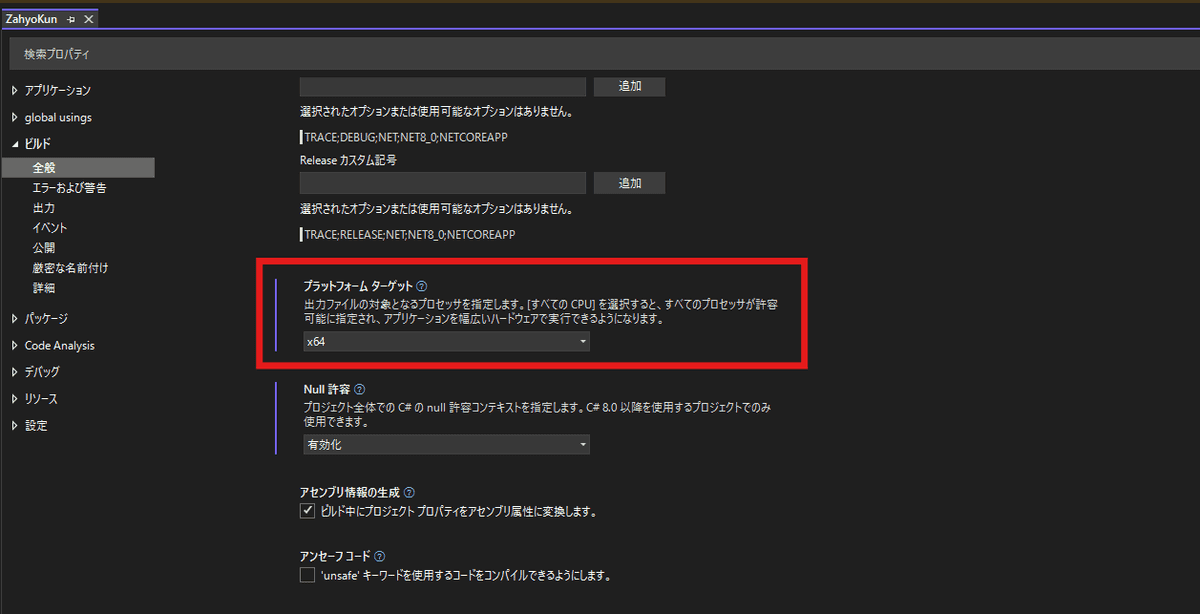1200x614 pixels.
Task: Click 追加 button for Debug symbols
Action: pos(629,86)
